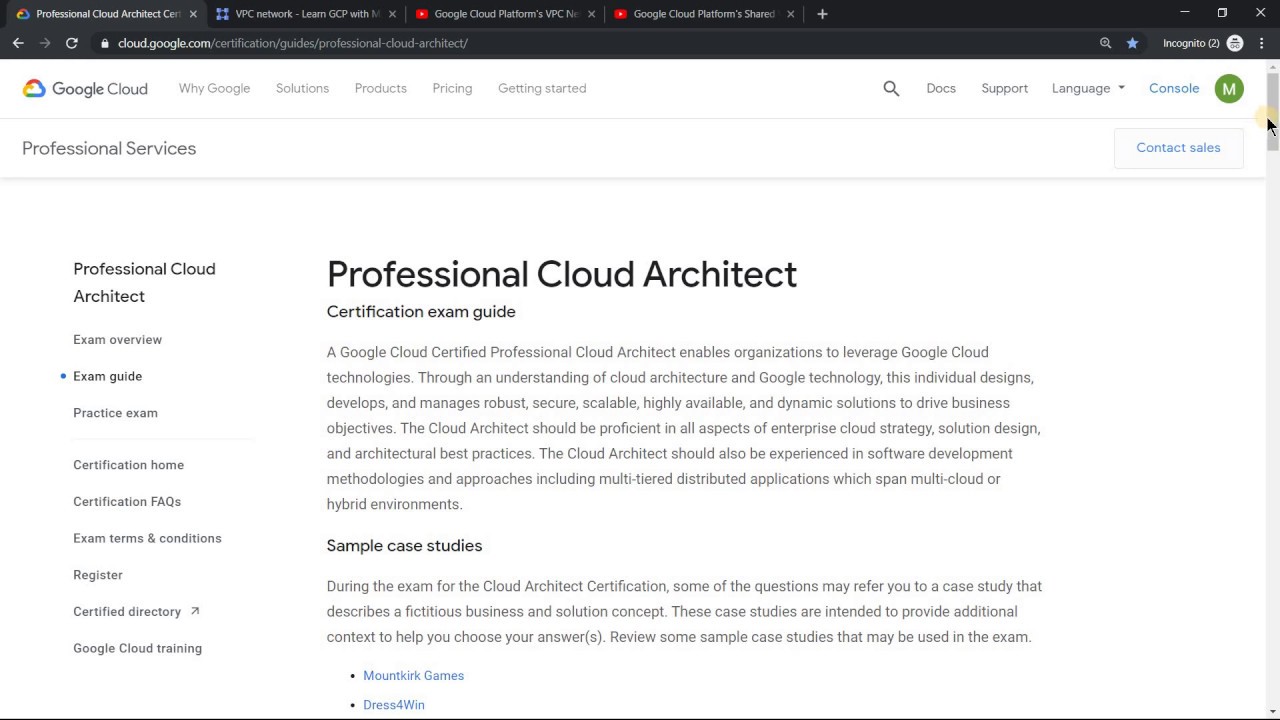Open the Solutions menu
Image resolution: width=1280 pixels, height=720 pixels.
(x=302, y=88)
